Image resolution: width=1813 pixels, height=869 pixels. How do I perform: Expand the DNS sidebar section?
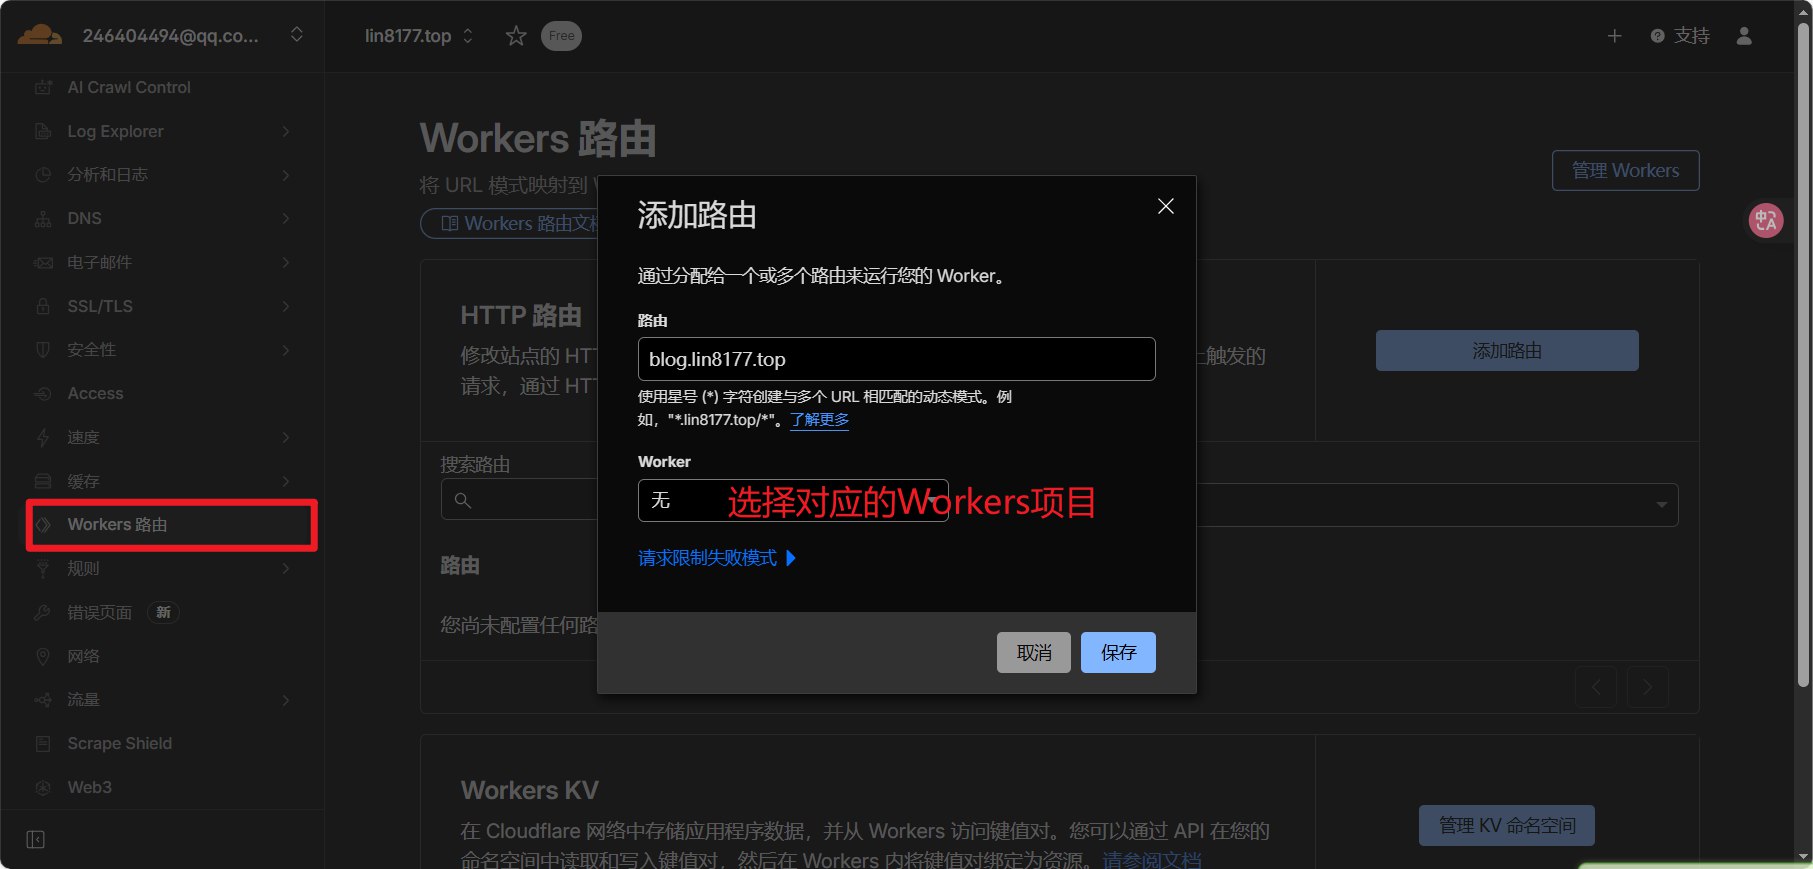tap(162, 218)
